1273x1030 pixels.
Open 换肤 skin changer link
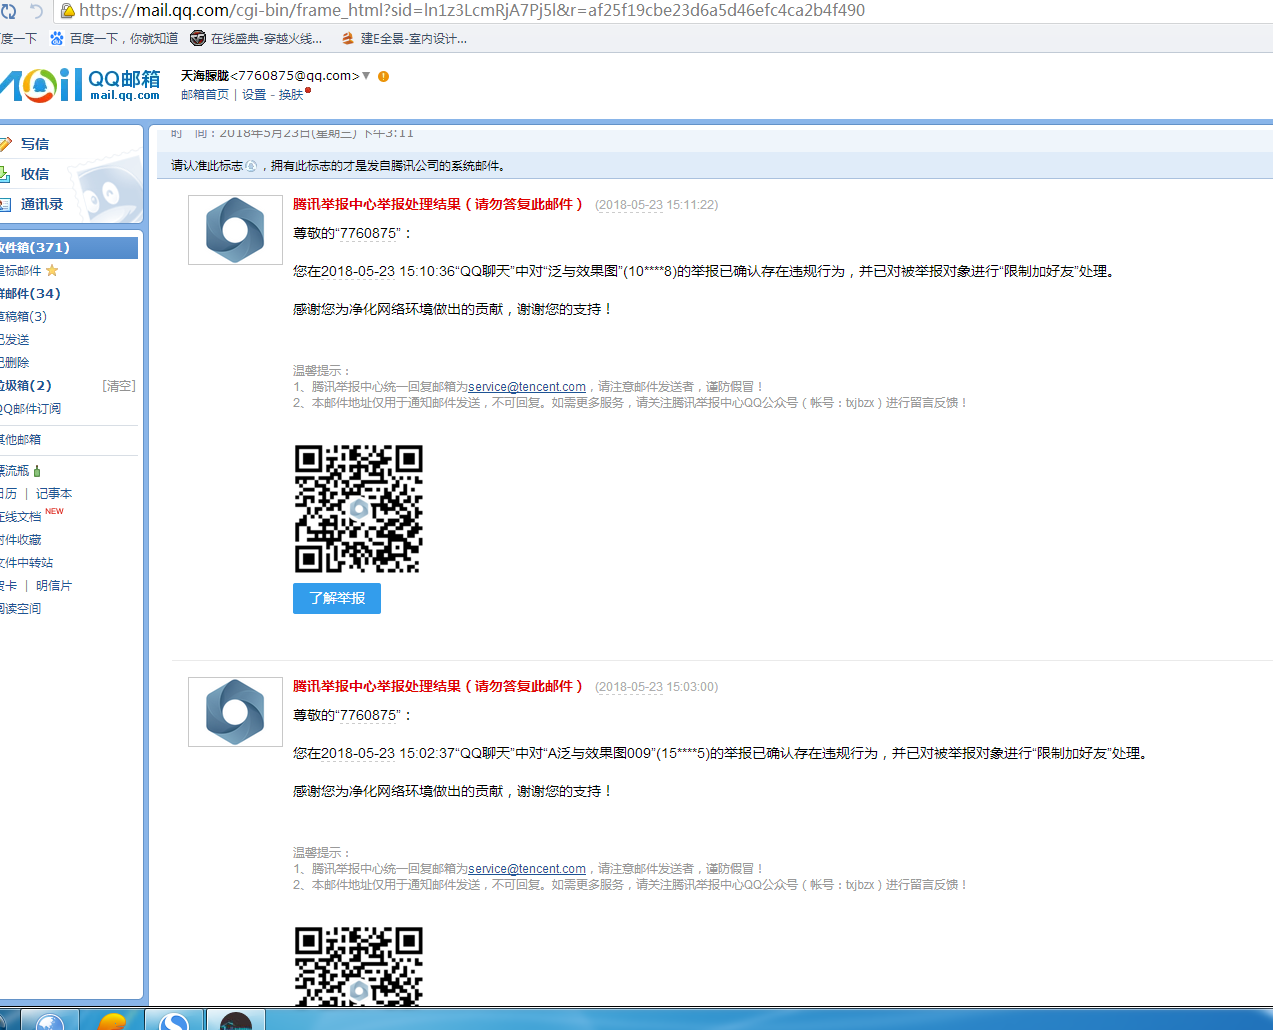tap(291, 95)
